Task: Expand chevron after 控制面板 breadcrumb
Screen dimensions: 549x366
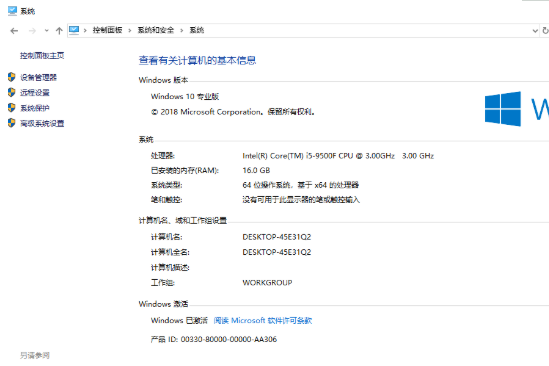Action: [130, 30]
